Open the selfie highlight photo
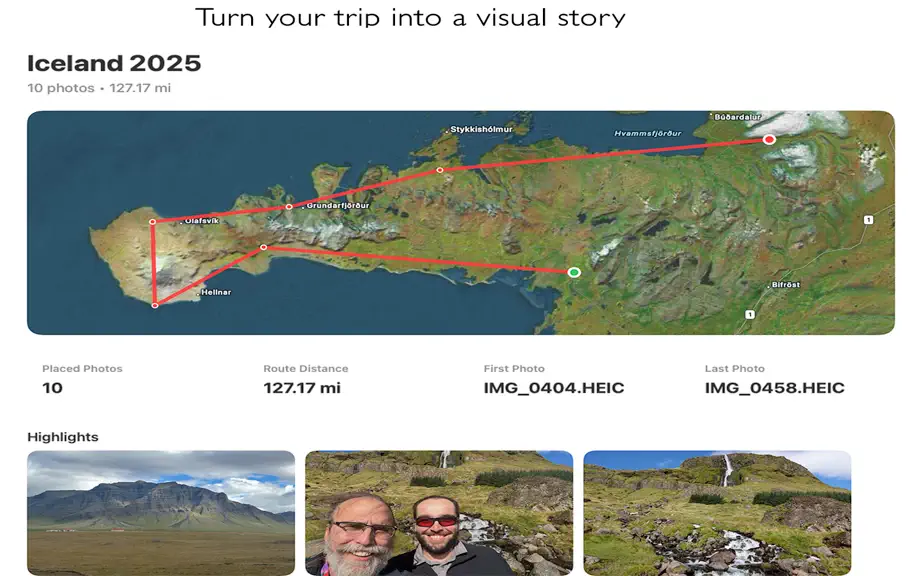 [x=439, y=513]
